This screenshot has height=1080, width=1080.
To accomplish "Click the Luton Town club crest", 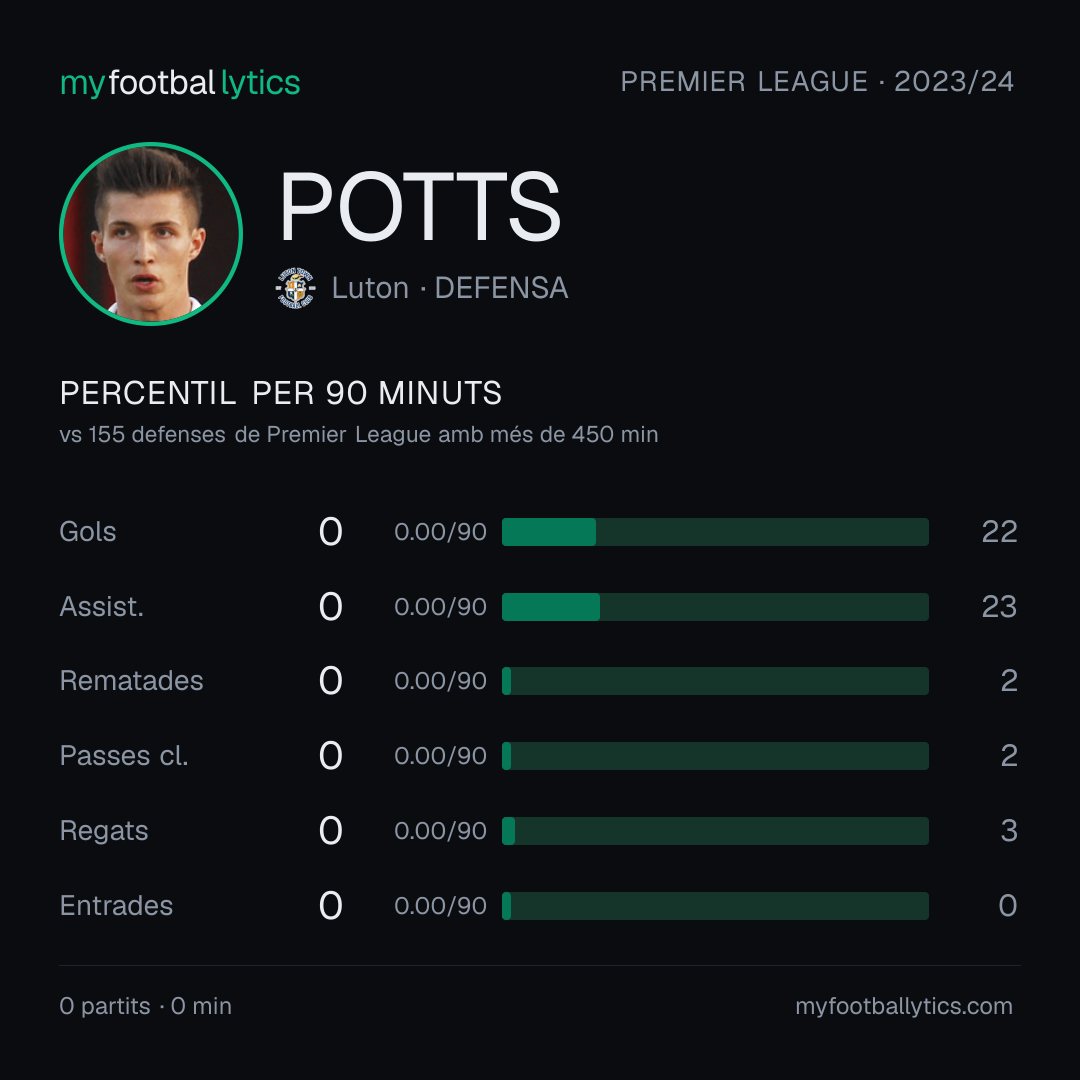I will click(x=295, y=288).
